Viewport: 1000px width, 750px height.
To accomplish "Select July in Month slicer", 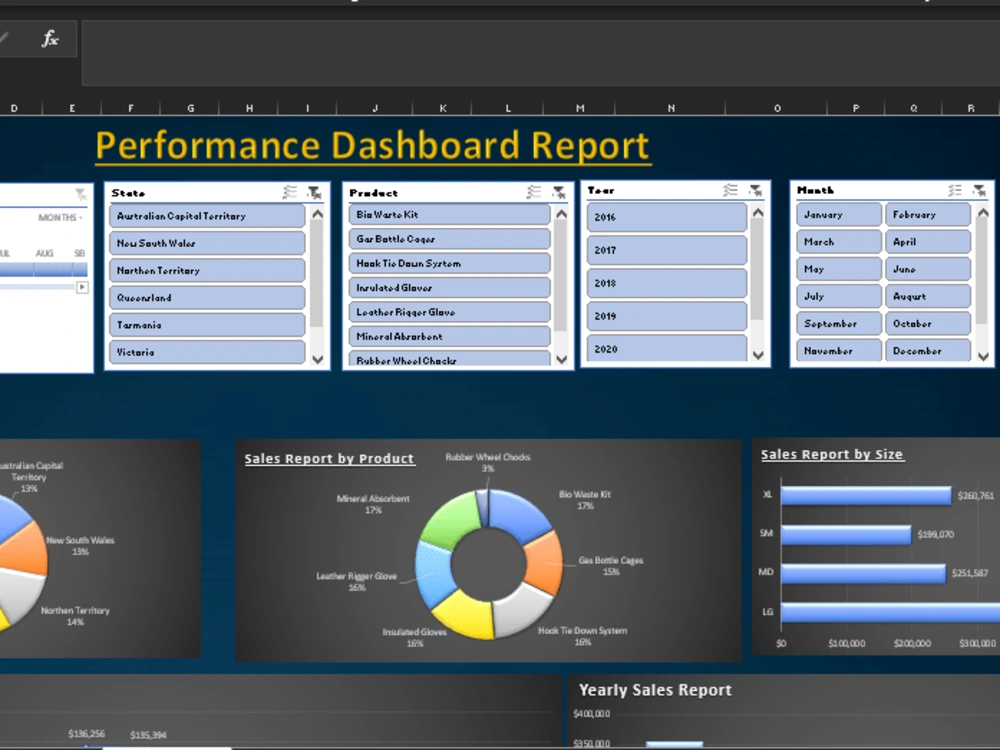I will pyautogui.click(x=839, y=296).
